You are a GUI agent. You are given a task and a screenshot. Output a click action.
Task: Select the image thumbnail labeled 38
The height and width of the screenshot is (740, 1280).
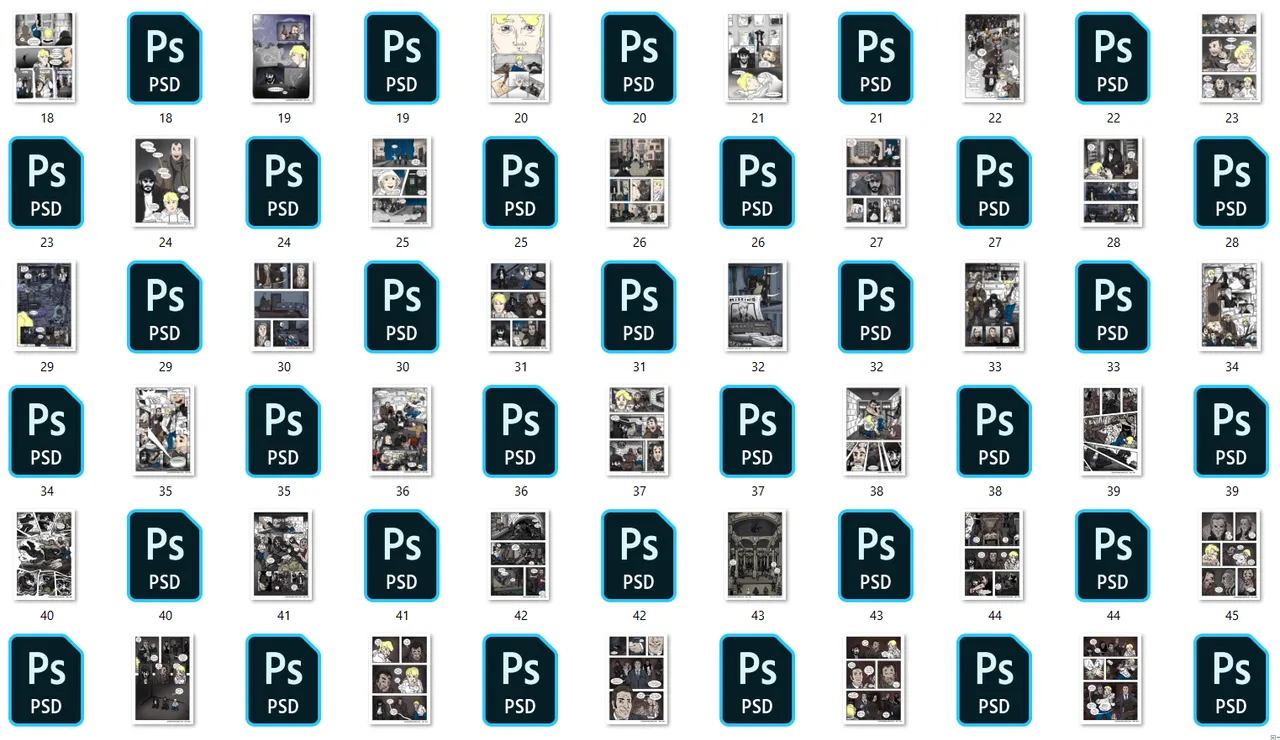point(876,432)
